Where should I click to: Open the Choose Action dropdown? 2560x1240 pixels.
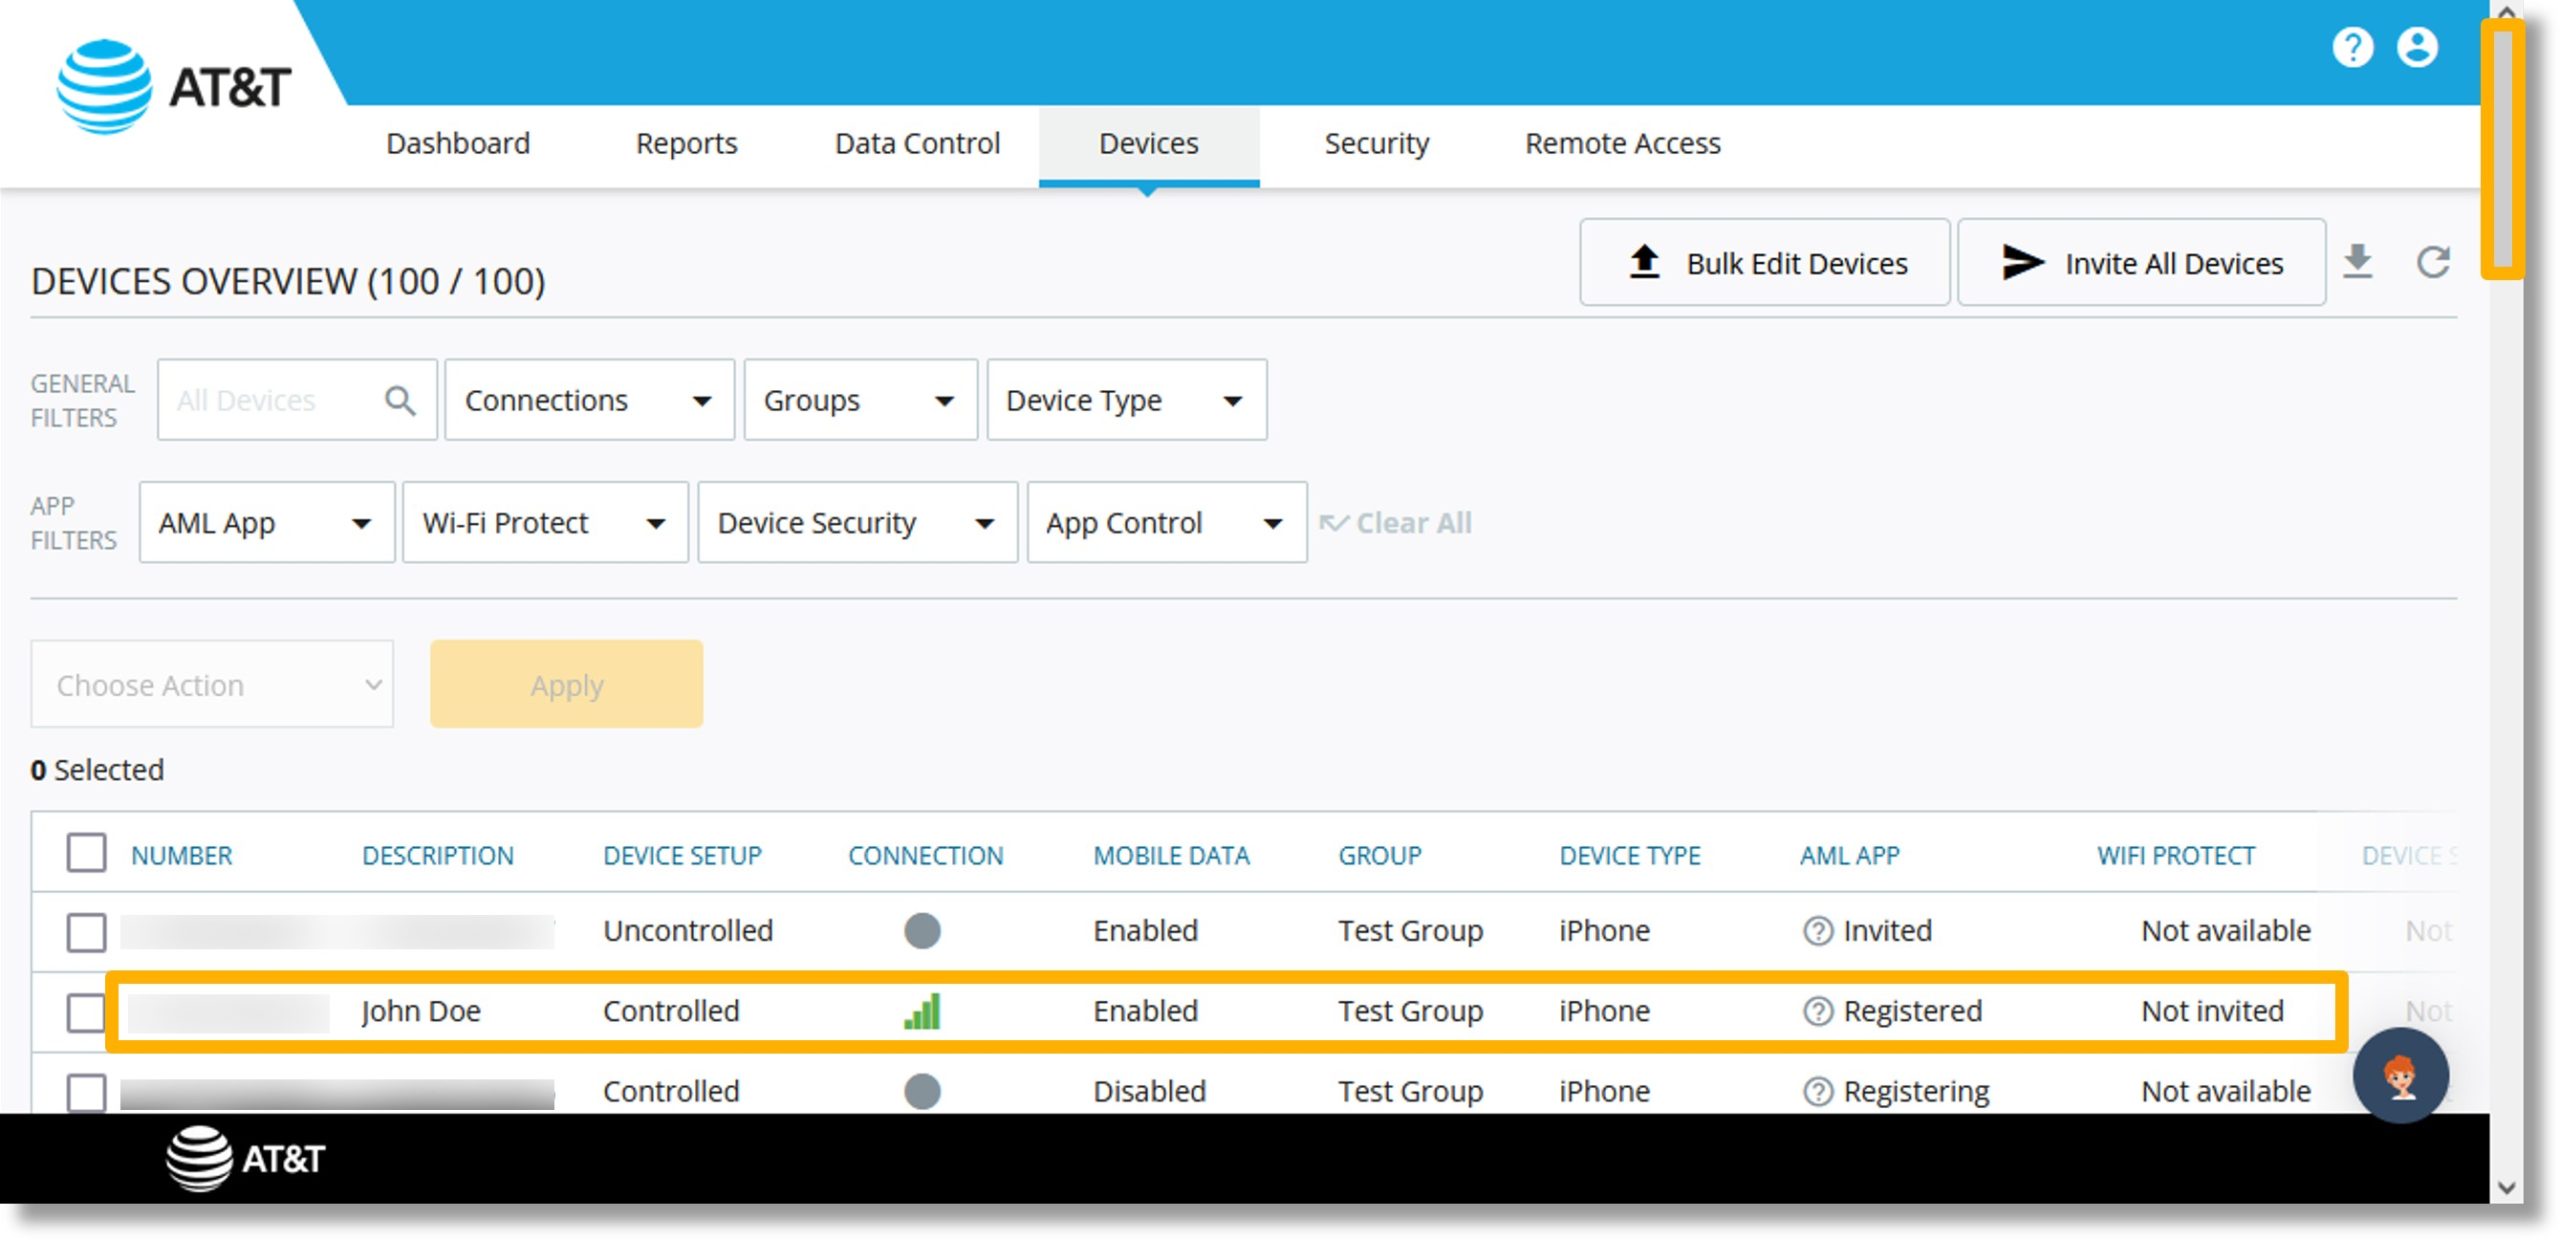click(212, 685)
